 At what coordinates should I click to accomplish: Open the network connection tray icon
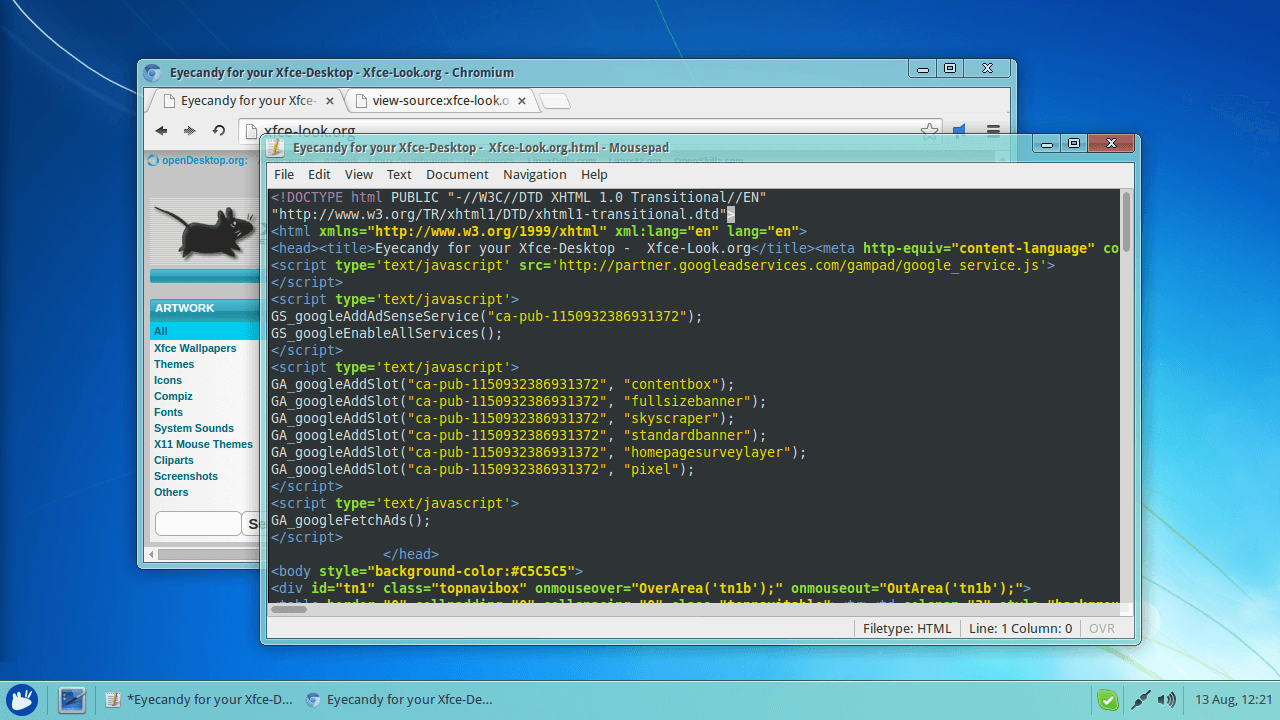(x=1139, y=700)
